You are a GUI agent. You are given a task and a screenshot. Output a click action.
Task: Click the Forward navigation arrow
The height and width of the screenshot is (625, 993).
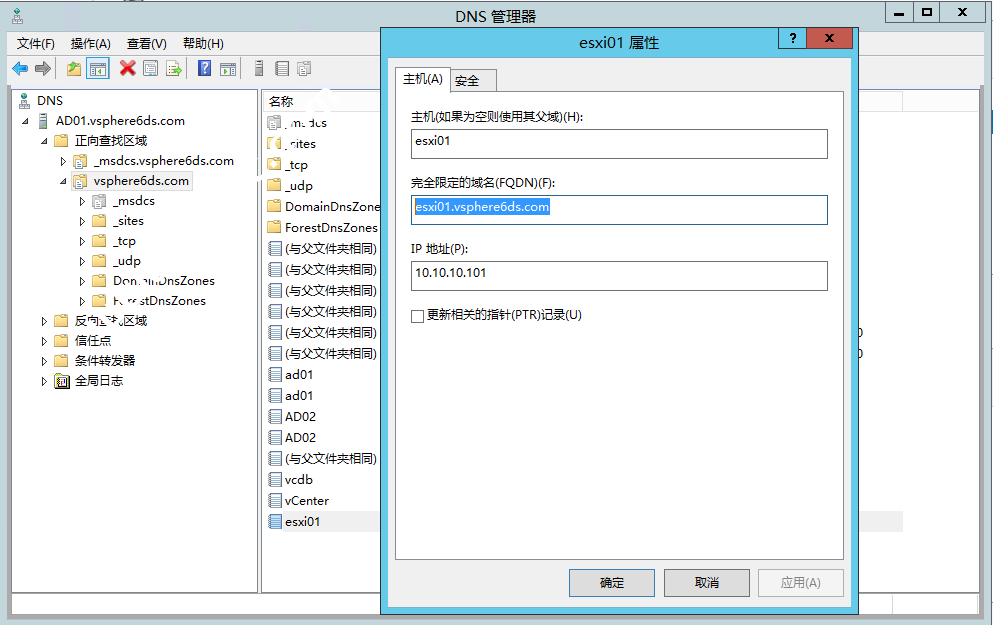click(x=40, y=68)
